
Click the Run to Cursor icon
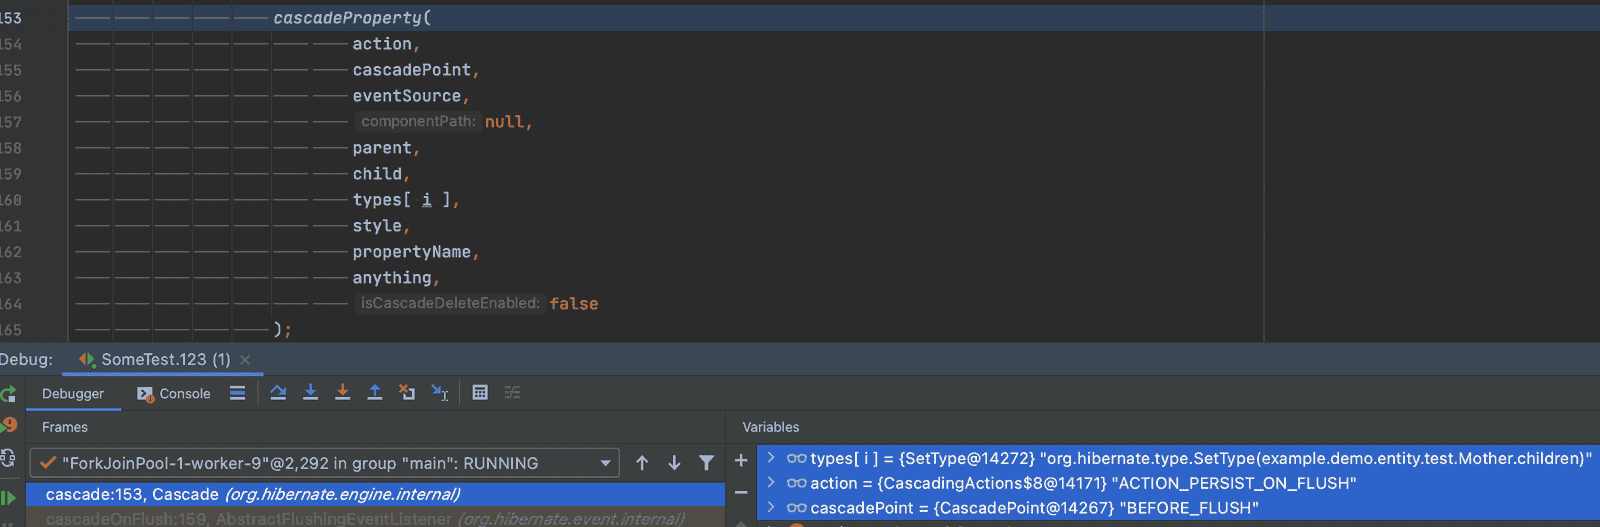pyautogui.click(x=440, y=393)
